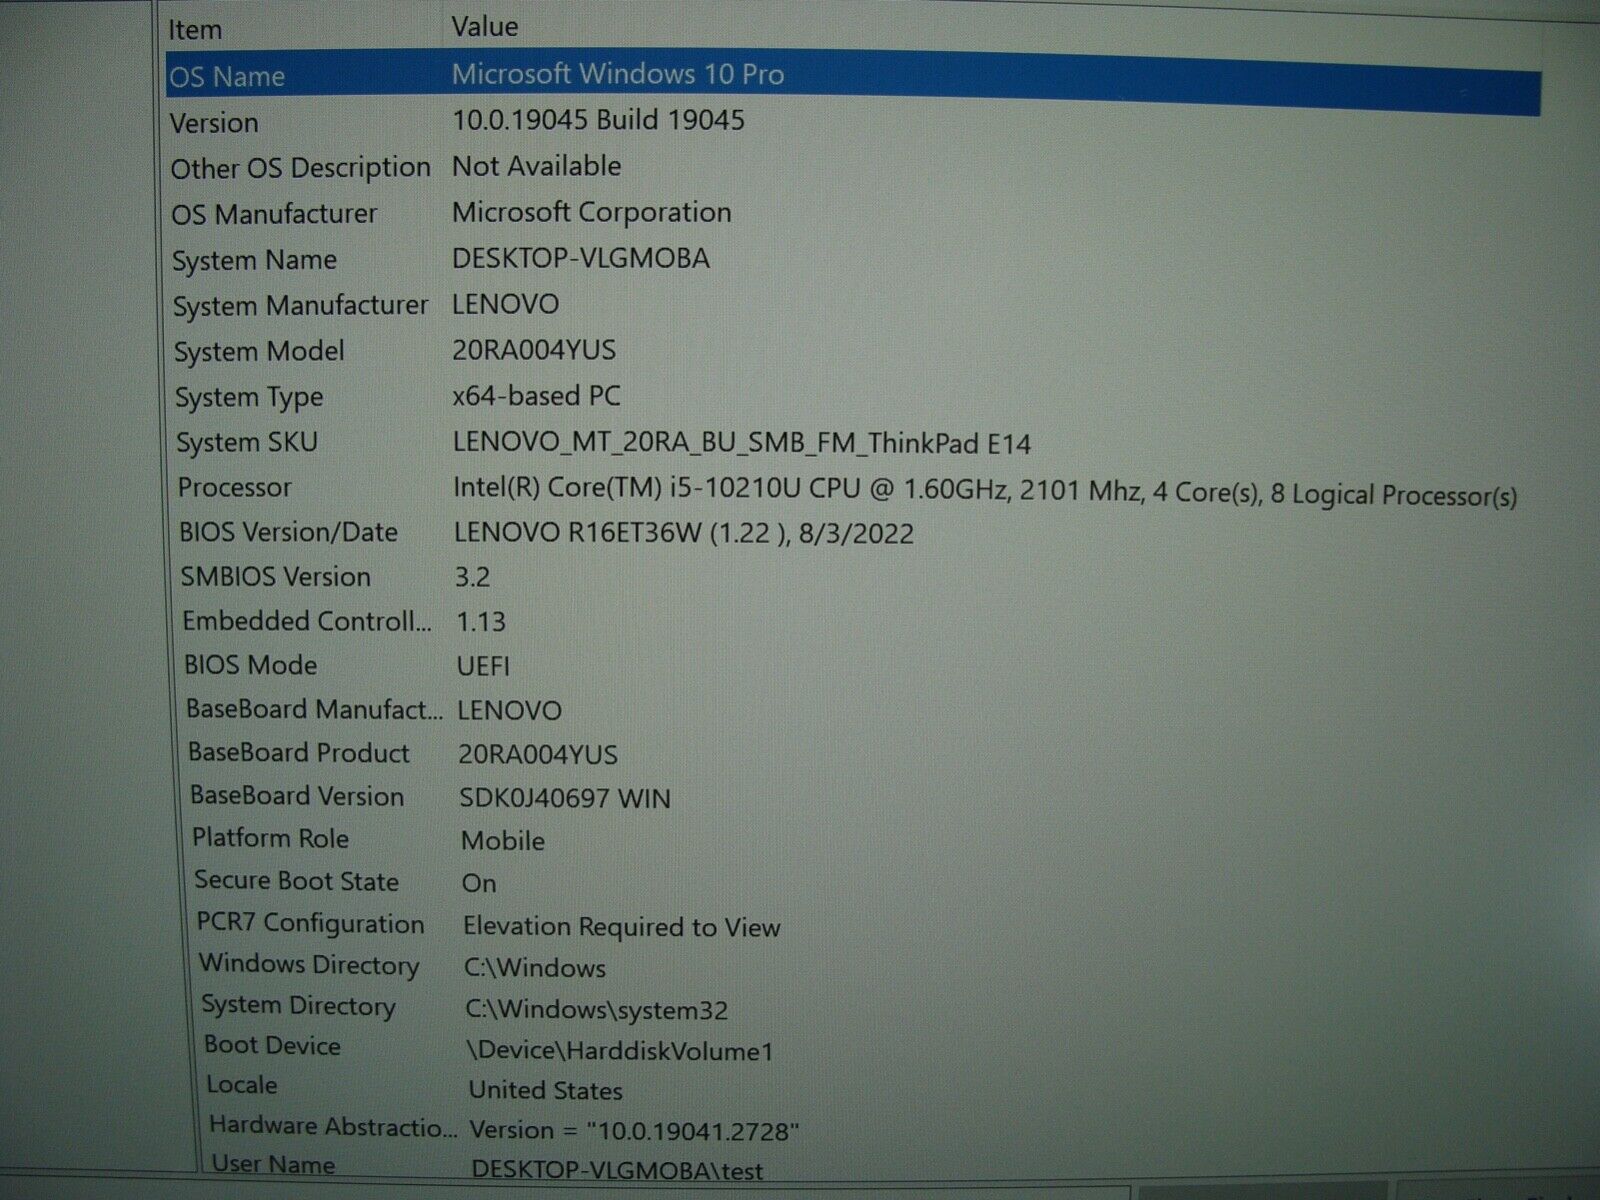Image resolution: width=1600 pixels, height=1200 pixels.
Task: Click the LENOVO R16ET36W BIOS value
Action: point(684,533)
